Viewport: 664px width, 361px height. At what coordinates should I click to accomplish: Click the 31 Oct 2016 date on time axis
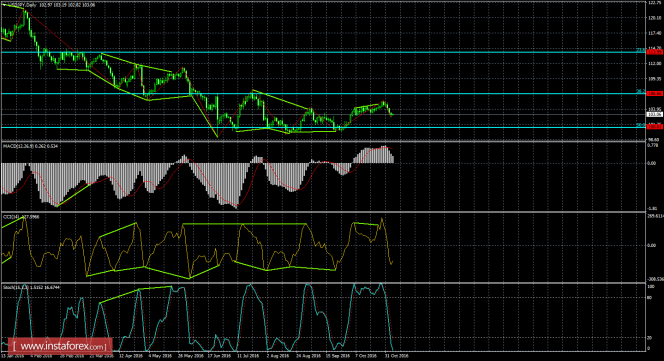396,356
